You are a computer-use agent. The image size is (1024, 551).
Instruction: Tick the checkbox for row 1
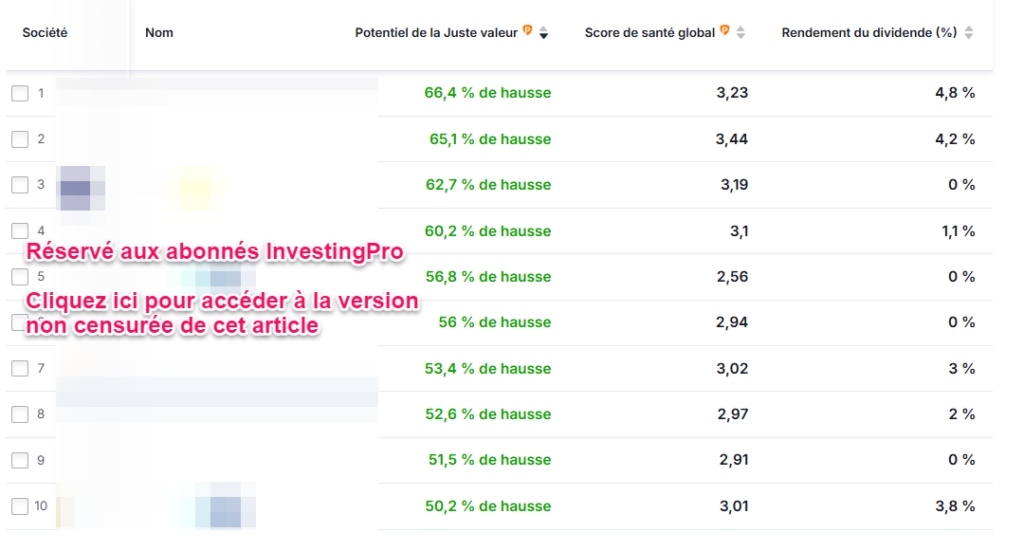click(20, 93)
